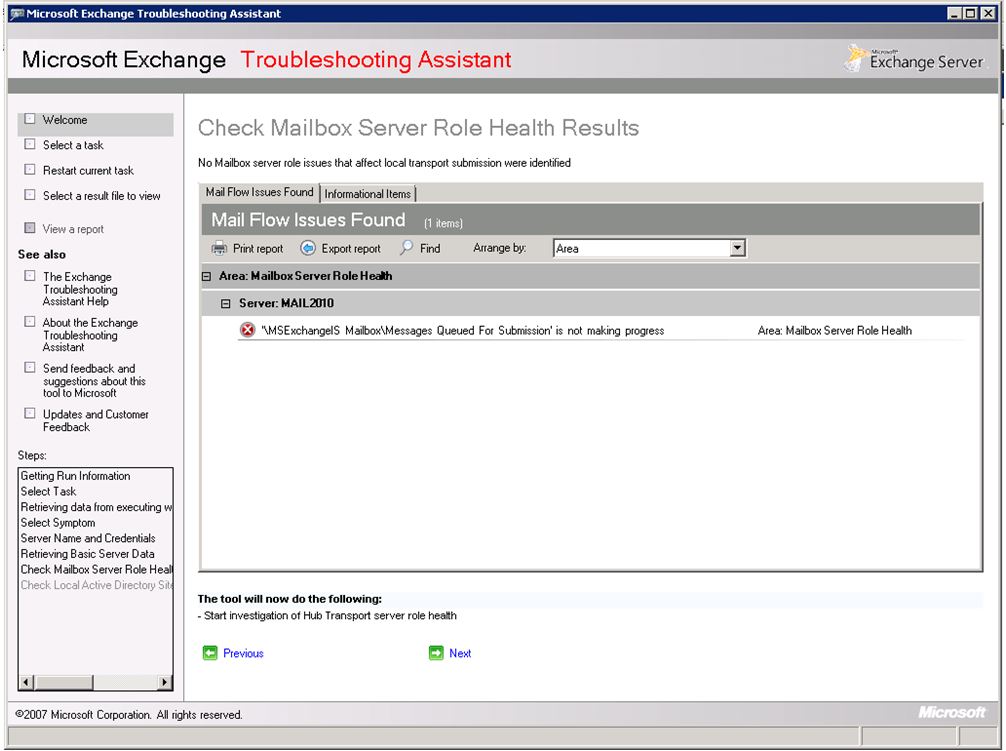The image size is (1006, 751).
Task: Open Updates and Customer Feedback link
Action: 96,421
